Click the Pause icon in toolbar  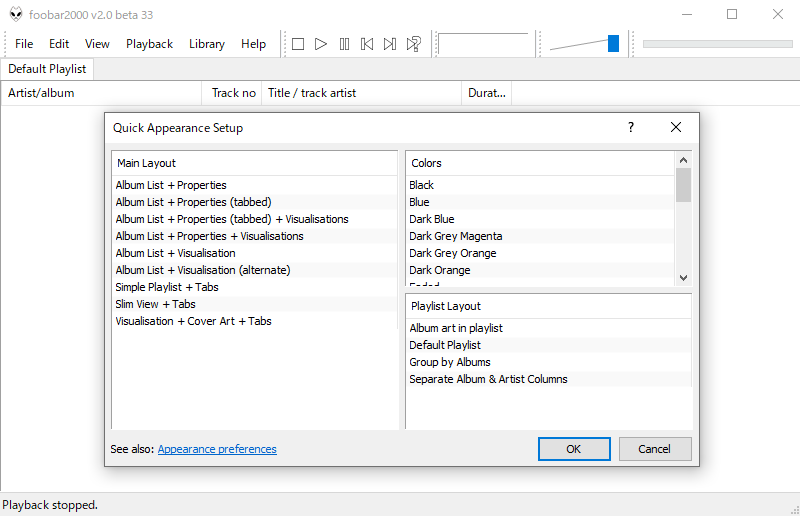point(344,44)
